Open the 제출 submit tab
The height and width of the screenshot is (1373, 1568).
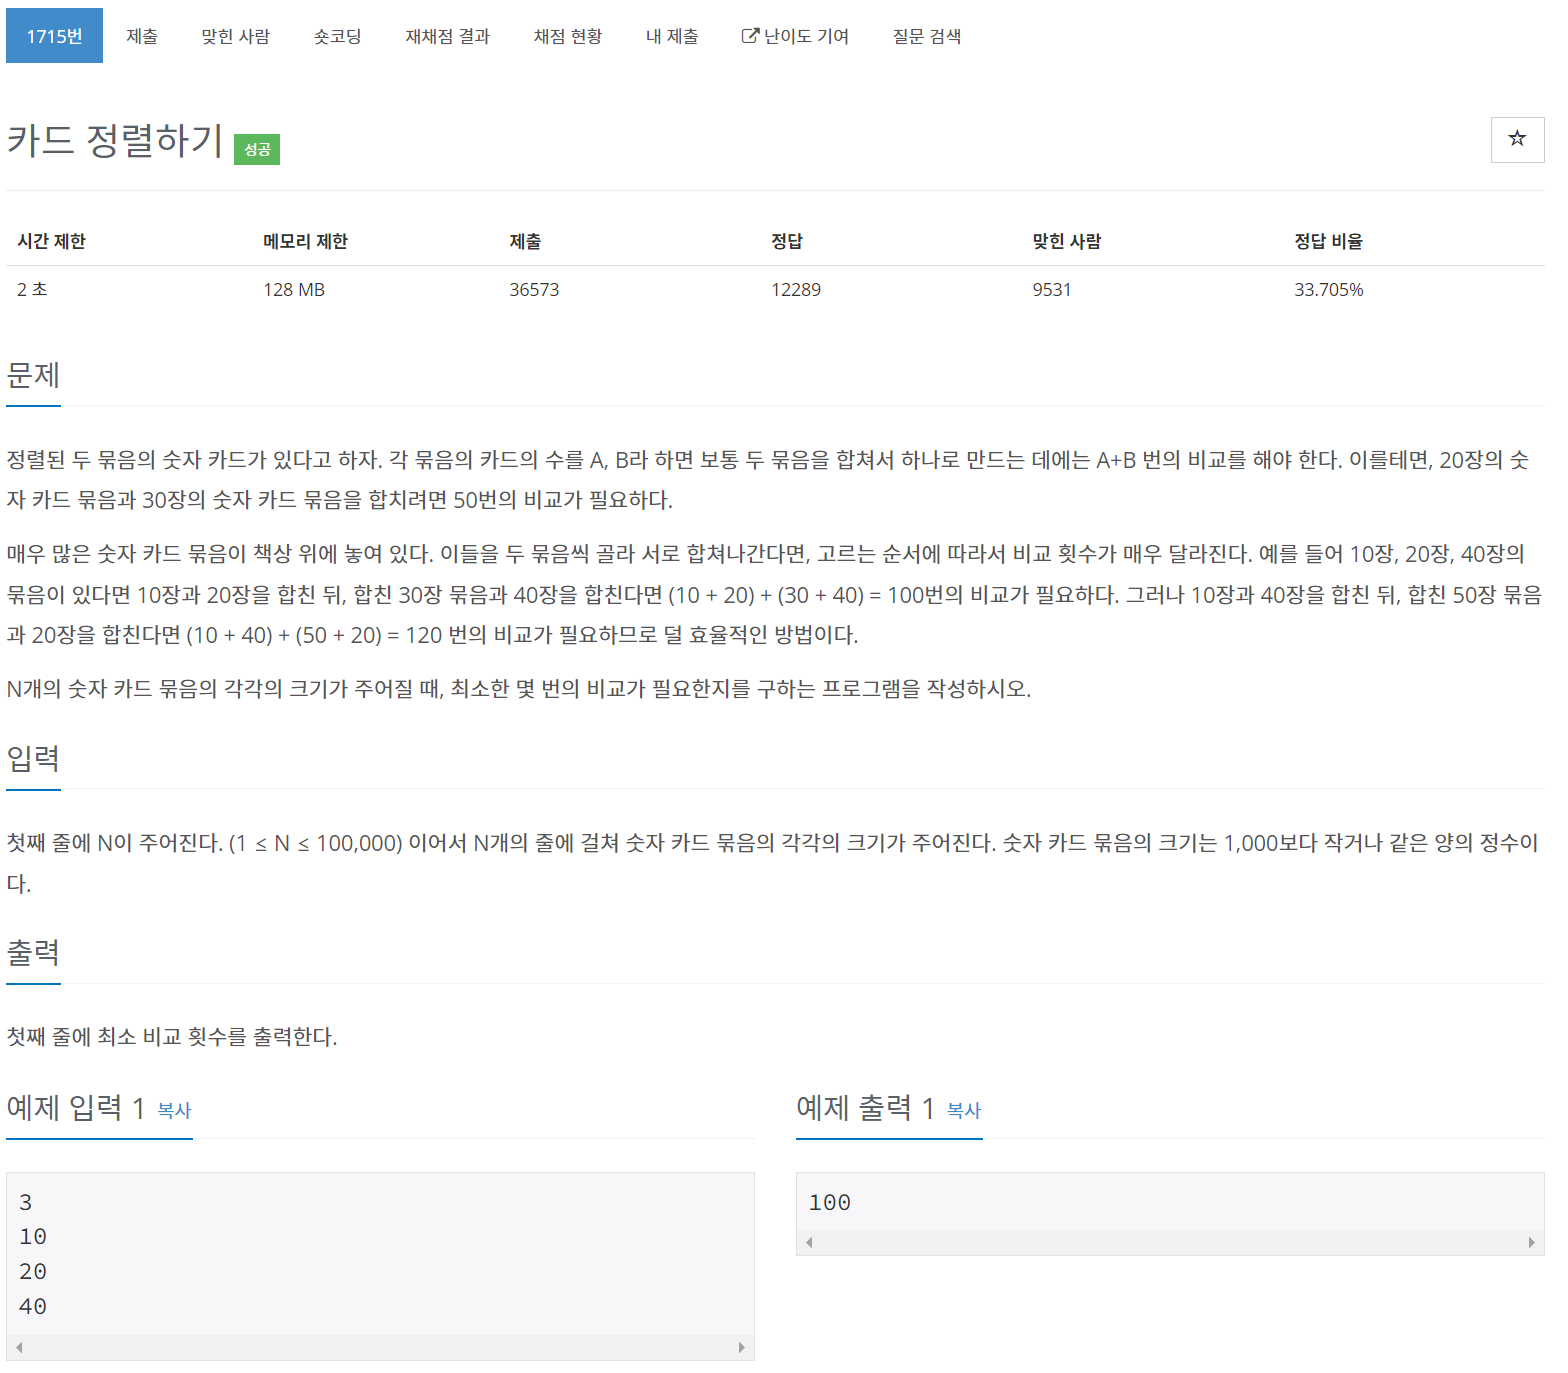142,36
